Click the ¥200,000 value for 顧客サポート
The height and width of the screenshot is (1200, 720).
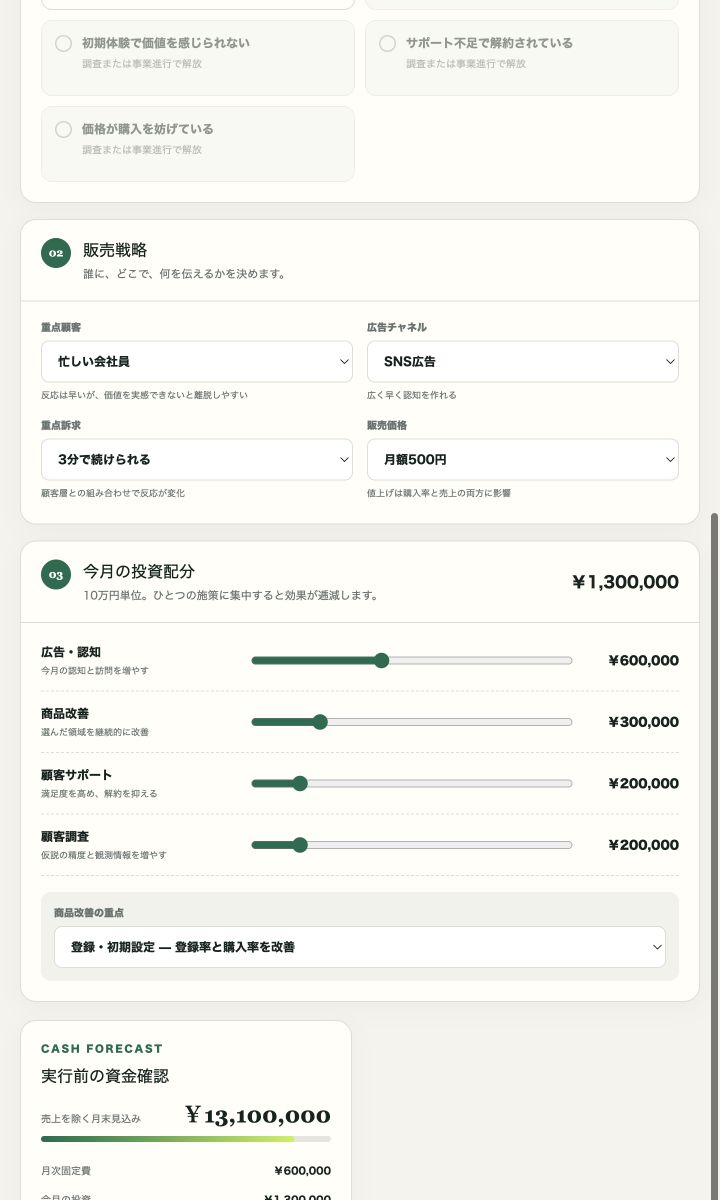(643, 783)
